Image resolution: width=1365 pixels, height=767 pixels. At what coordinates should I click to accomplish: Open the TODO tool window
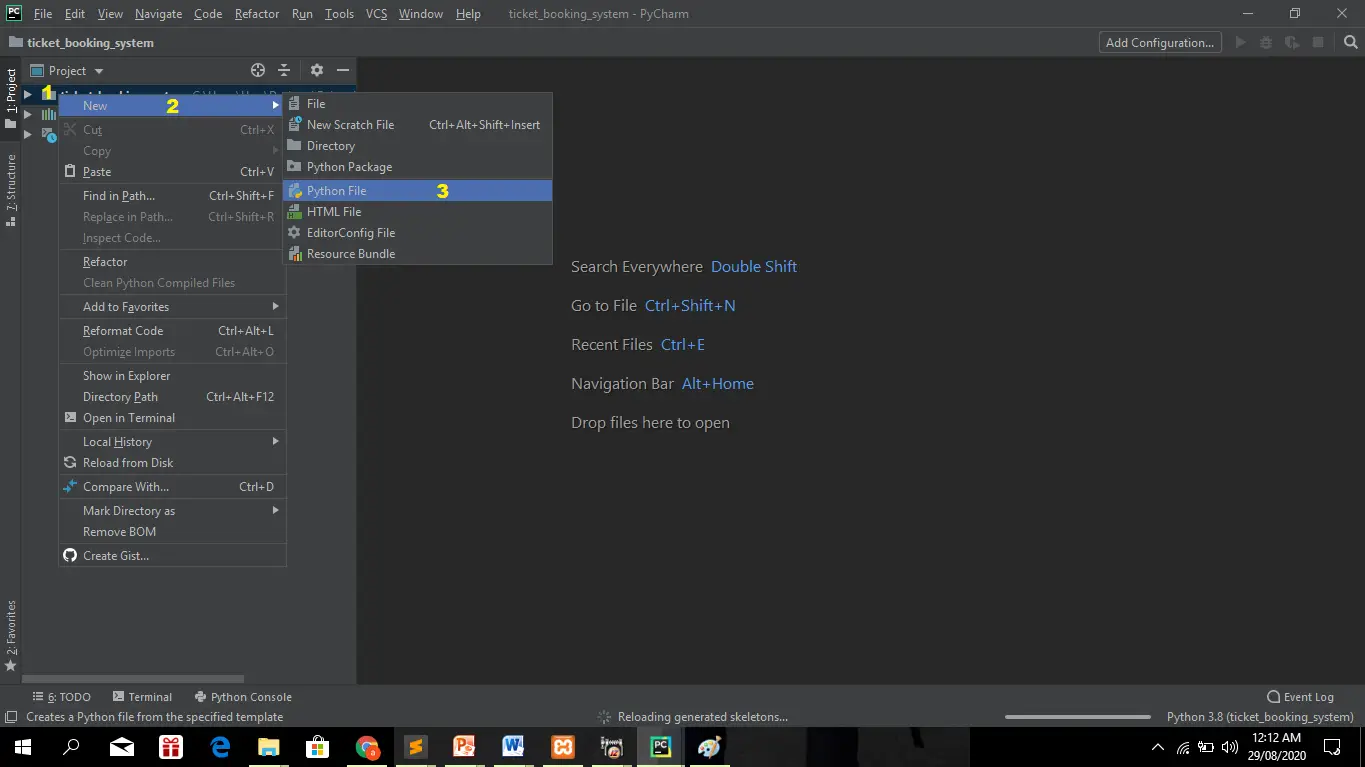click(x=62, y=696)
